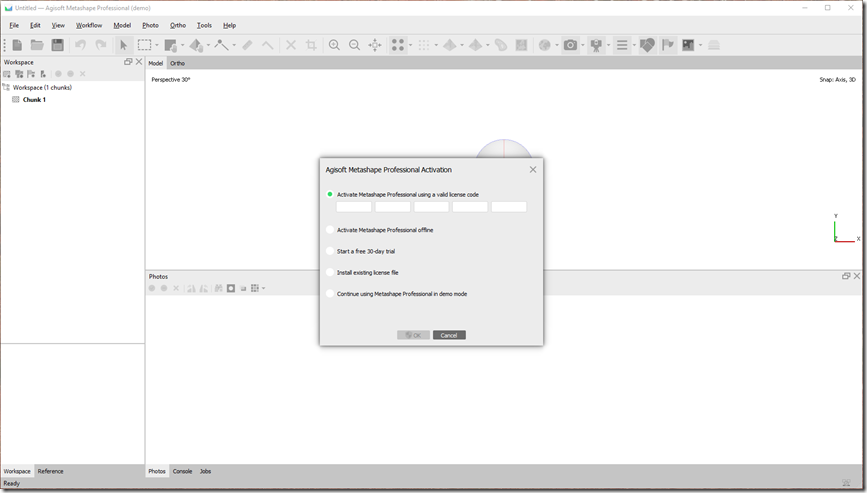867x493 pixels.
Task: Save the project using the floppy disk icon
Action: 58,45
